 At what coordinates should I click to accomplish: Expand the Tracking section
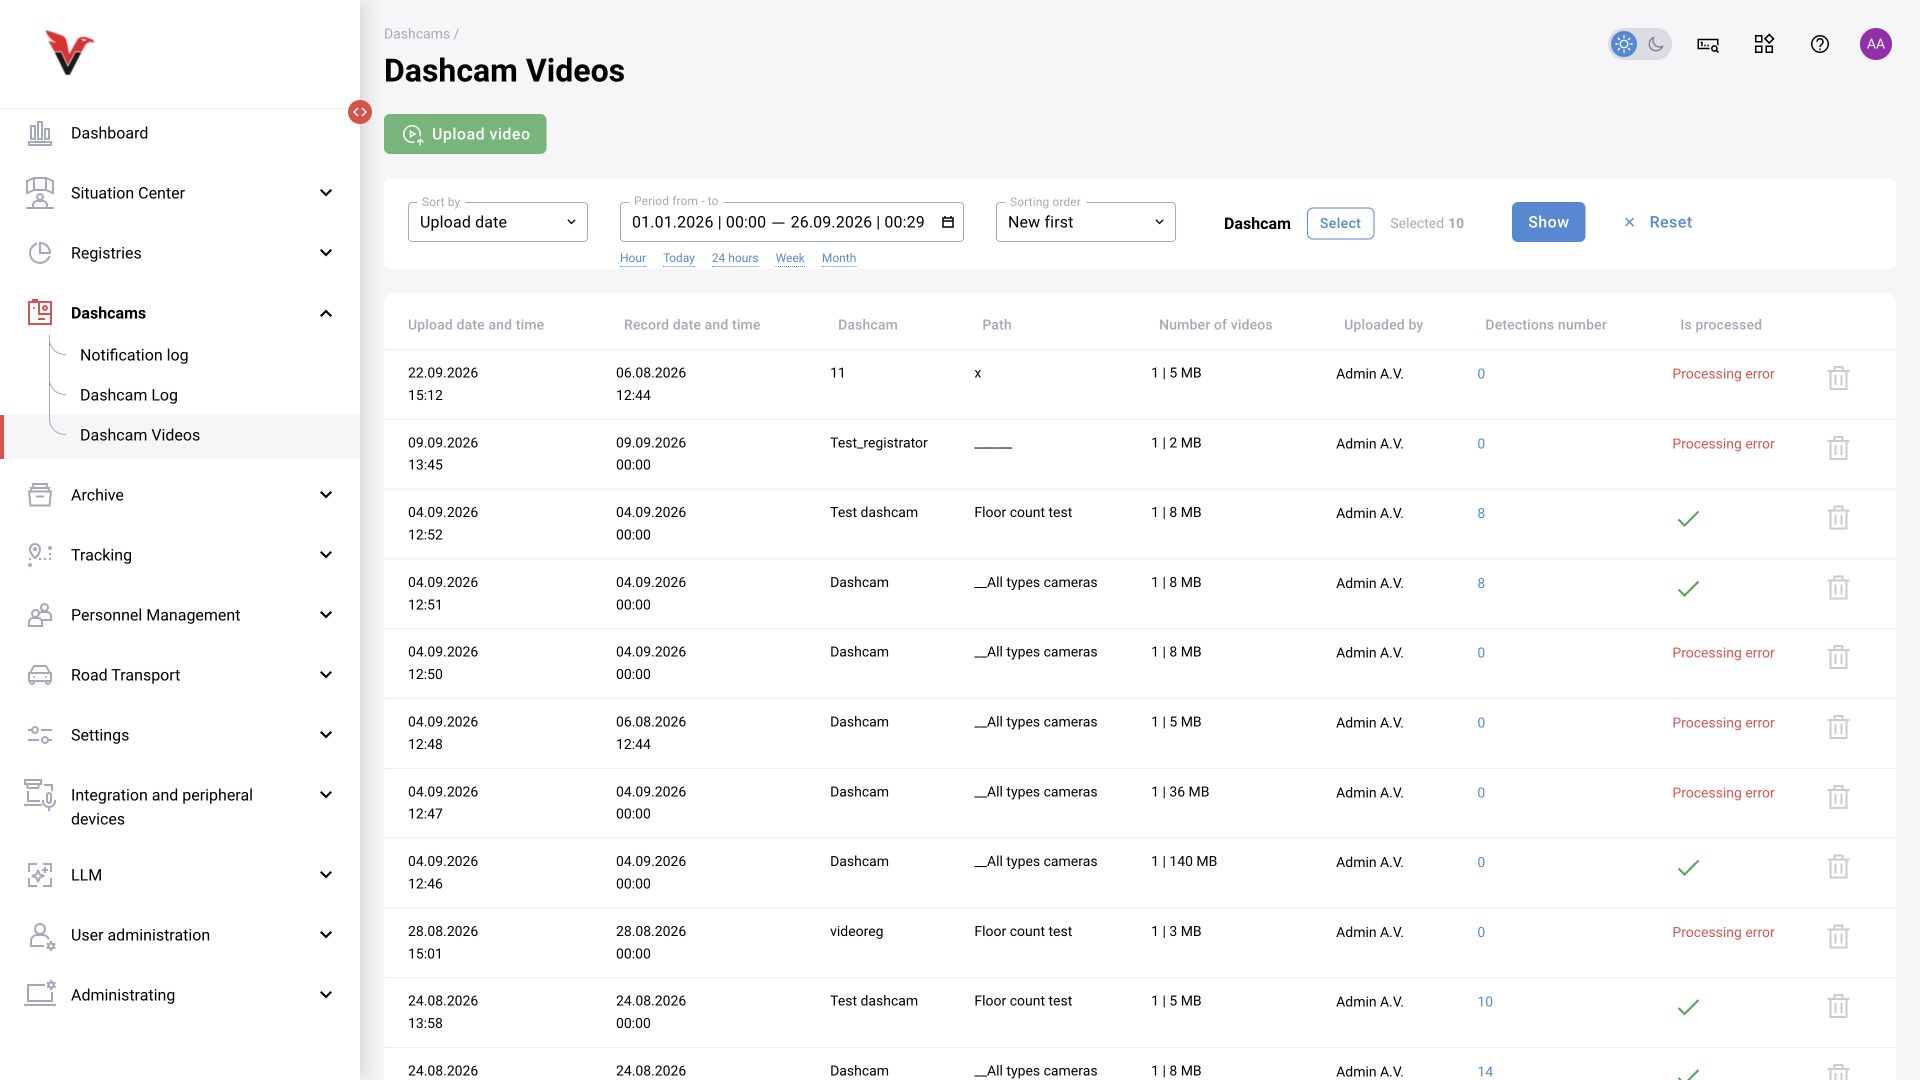180,555
